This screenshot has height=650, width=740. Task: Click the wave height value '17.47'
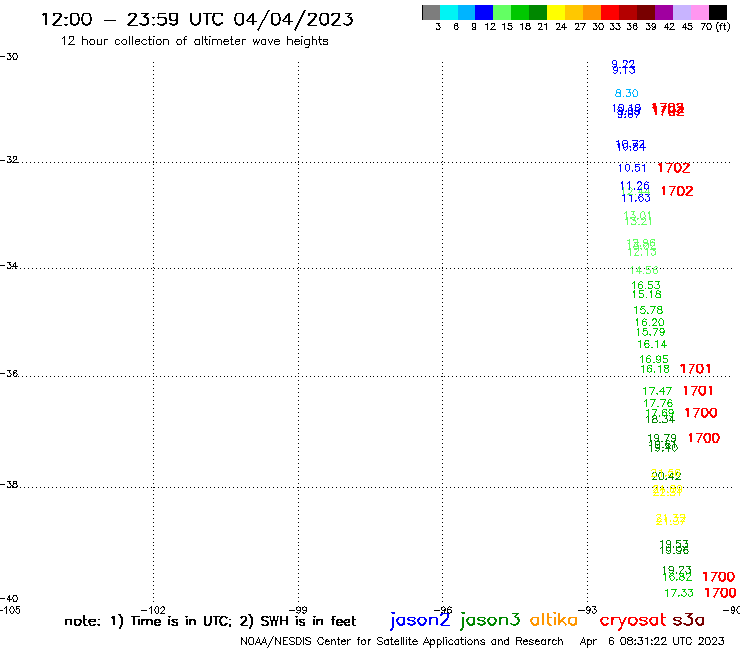coord(657,391)
